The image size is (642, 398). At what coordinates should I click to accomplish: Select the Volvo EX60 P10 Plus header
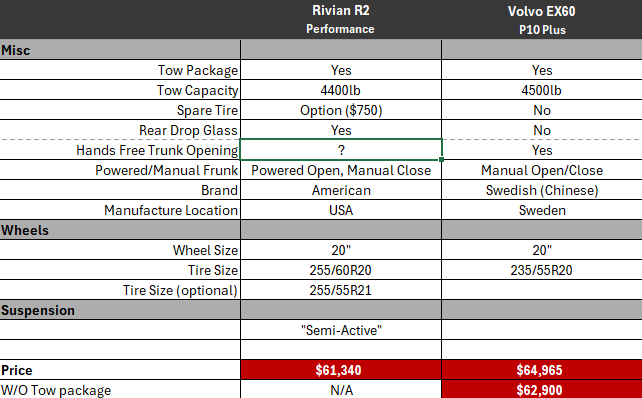542,19
